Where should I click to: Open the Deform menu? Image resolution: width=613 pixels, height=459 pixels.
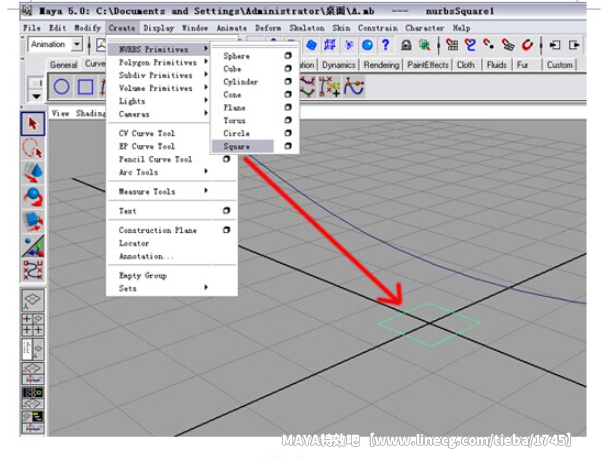(268, 28)
